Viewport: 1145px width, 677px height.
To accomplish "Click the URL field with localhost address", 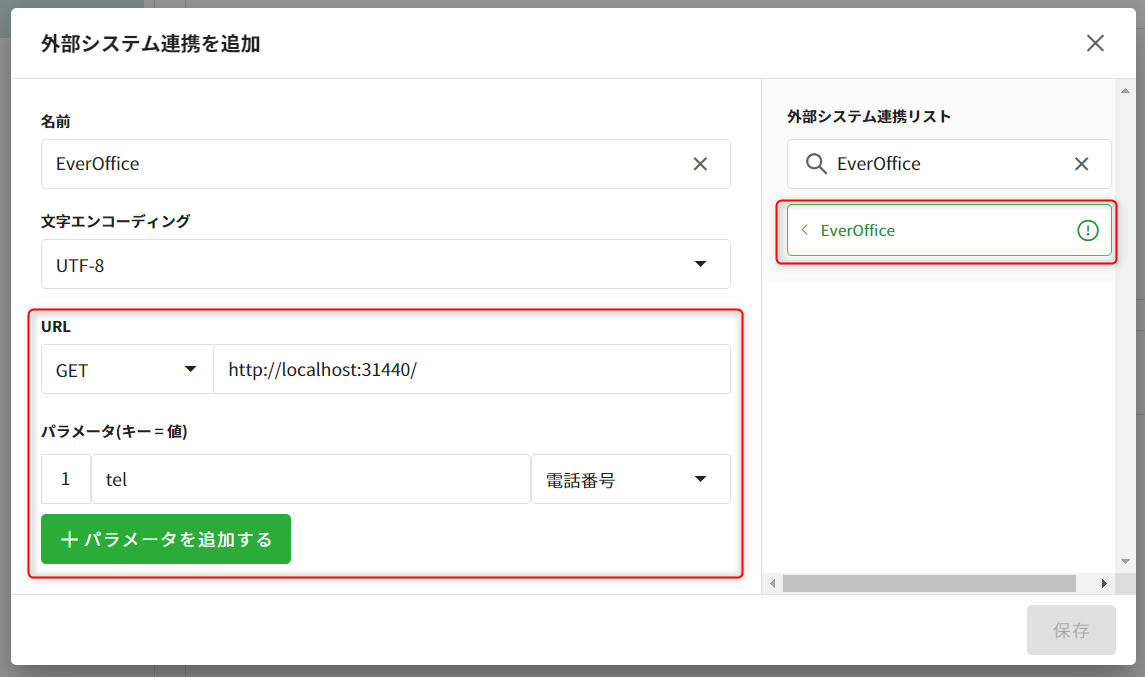I will pyautogui.click(x=470, y=370).
